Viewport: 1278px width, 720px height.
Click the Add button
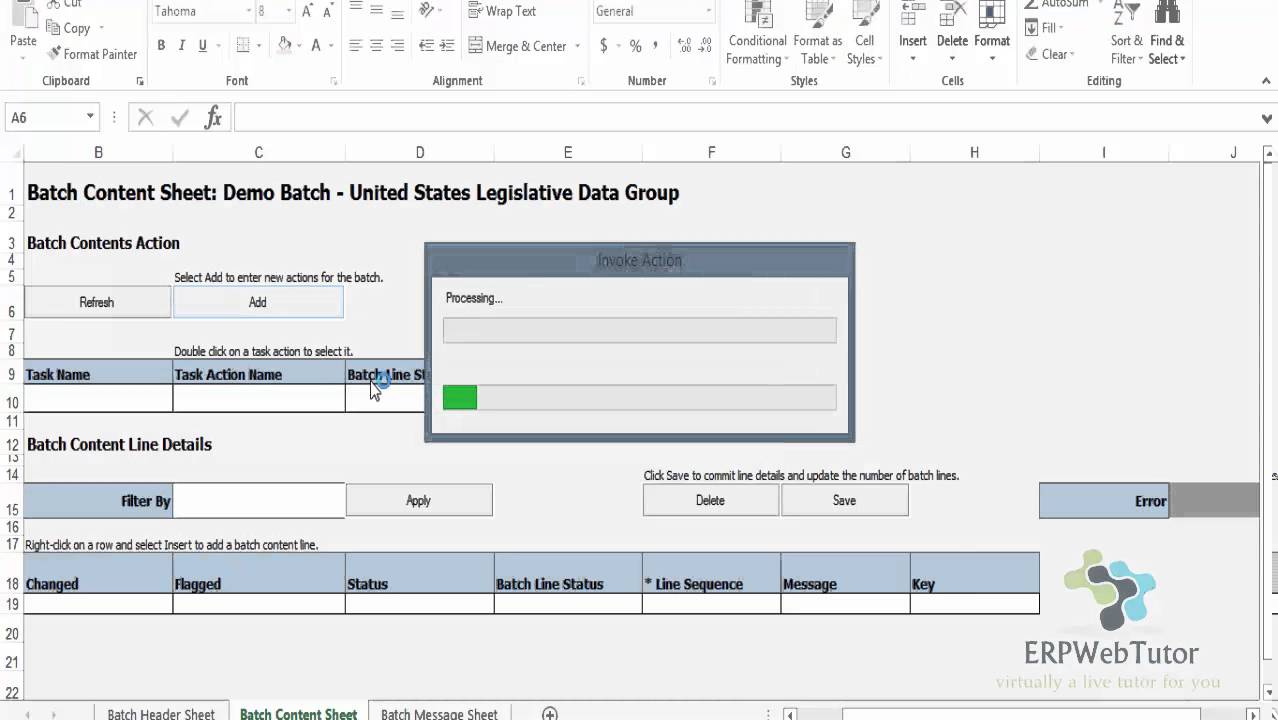258,302
